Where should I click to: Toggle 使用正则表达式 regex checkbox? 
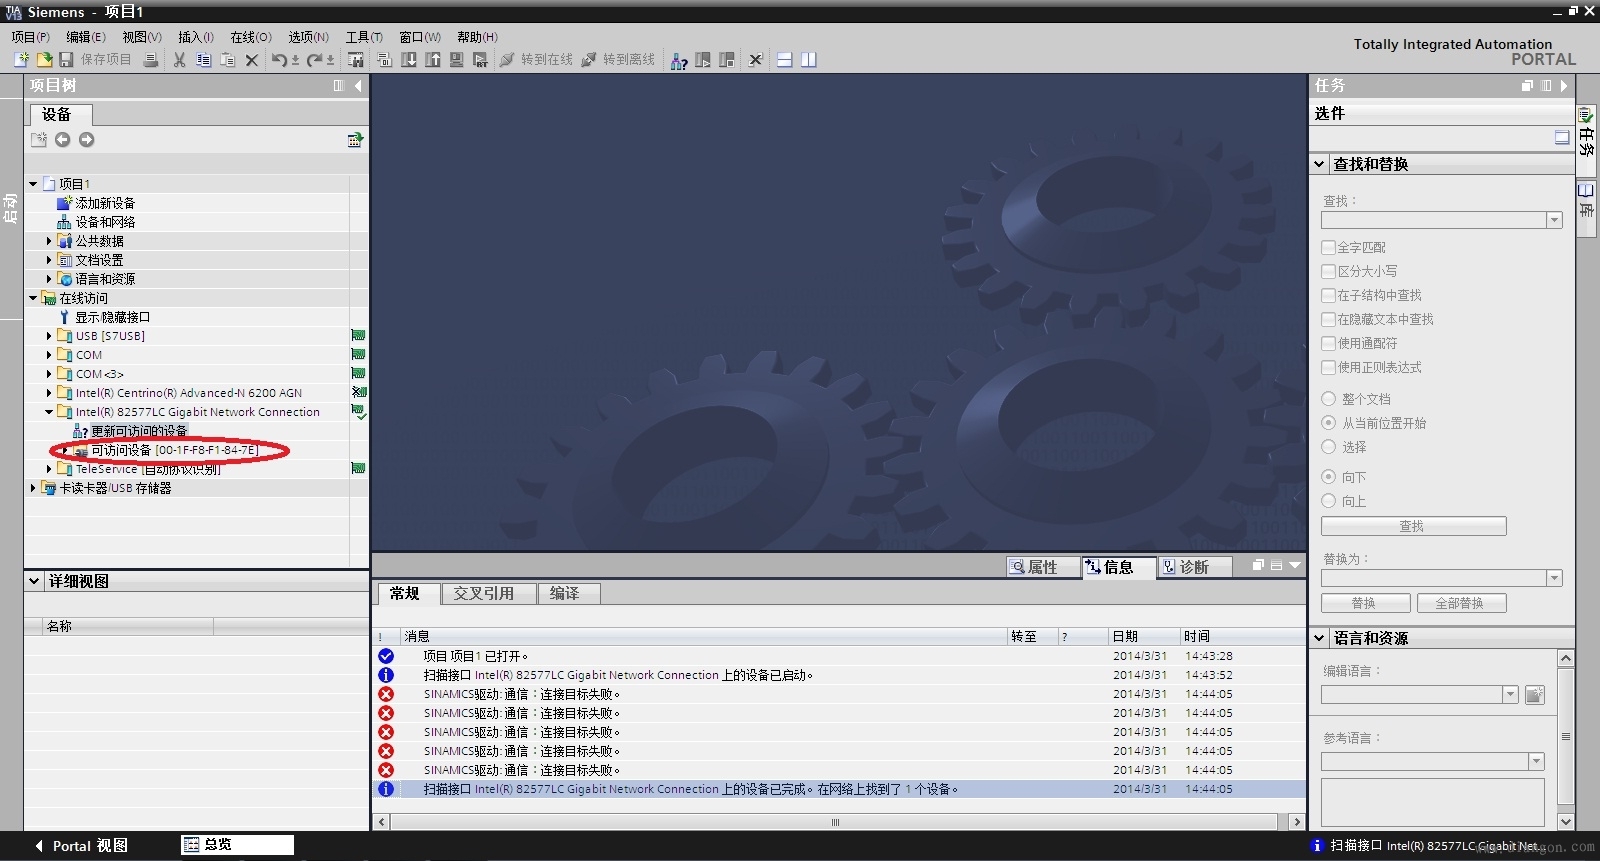click(1329, 367)
